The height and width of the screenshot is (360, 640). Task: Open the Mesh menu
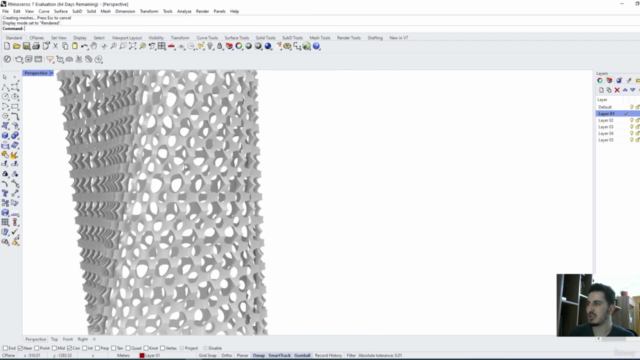[x=106, y=11]
